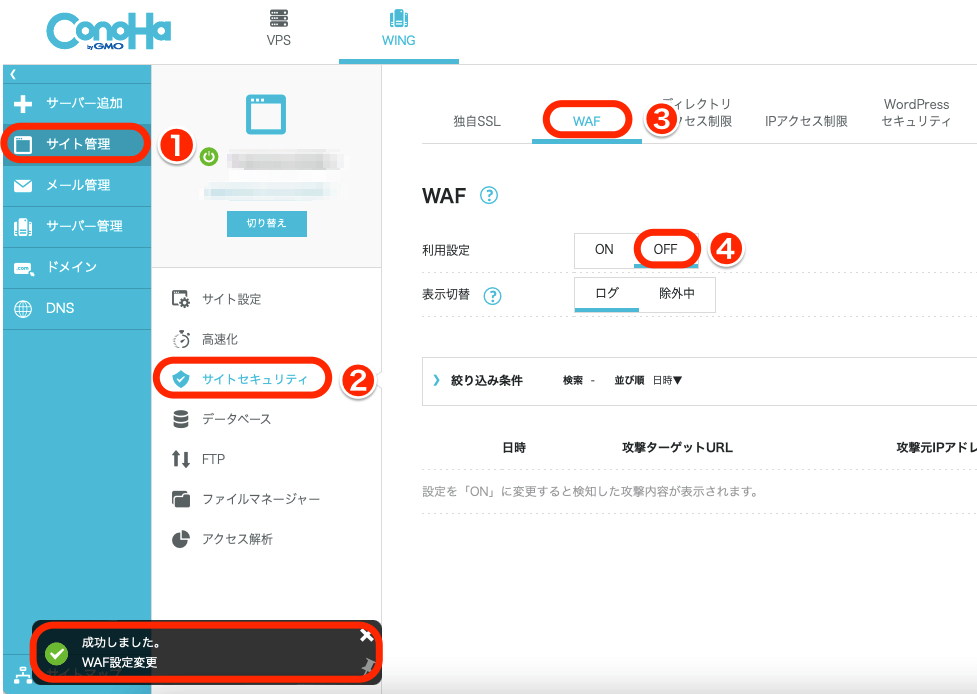Click the ConoHa logo
The width and height of the screenshot is (977, 694).
point(108,30)
